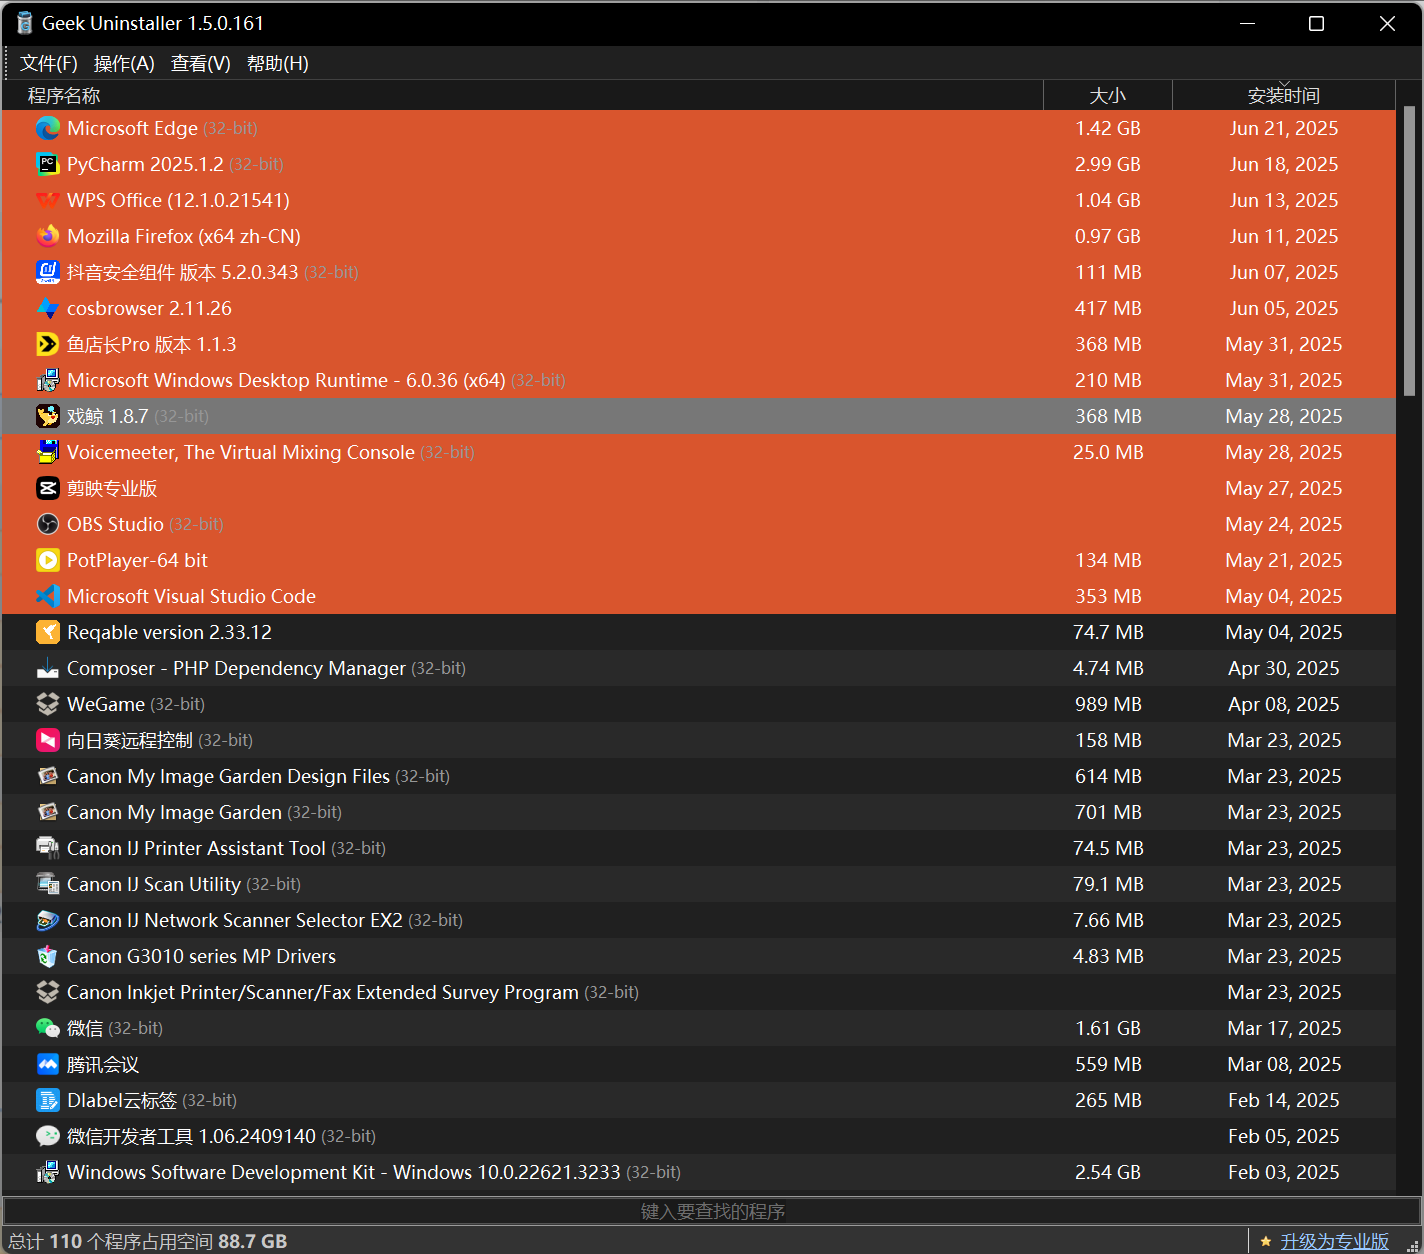Viewport: 1424px width, 1254px height.
Task: Click the May 24, 2025 date of OBS Studio
Action: 1284,524
